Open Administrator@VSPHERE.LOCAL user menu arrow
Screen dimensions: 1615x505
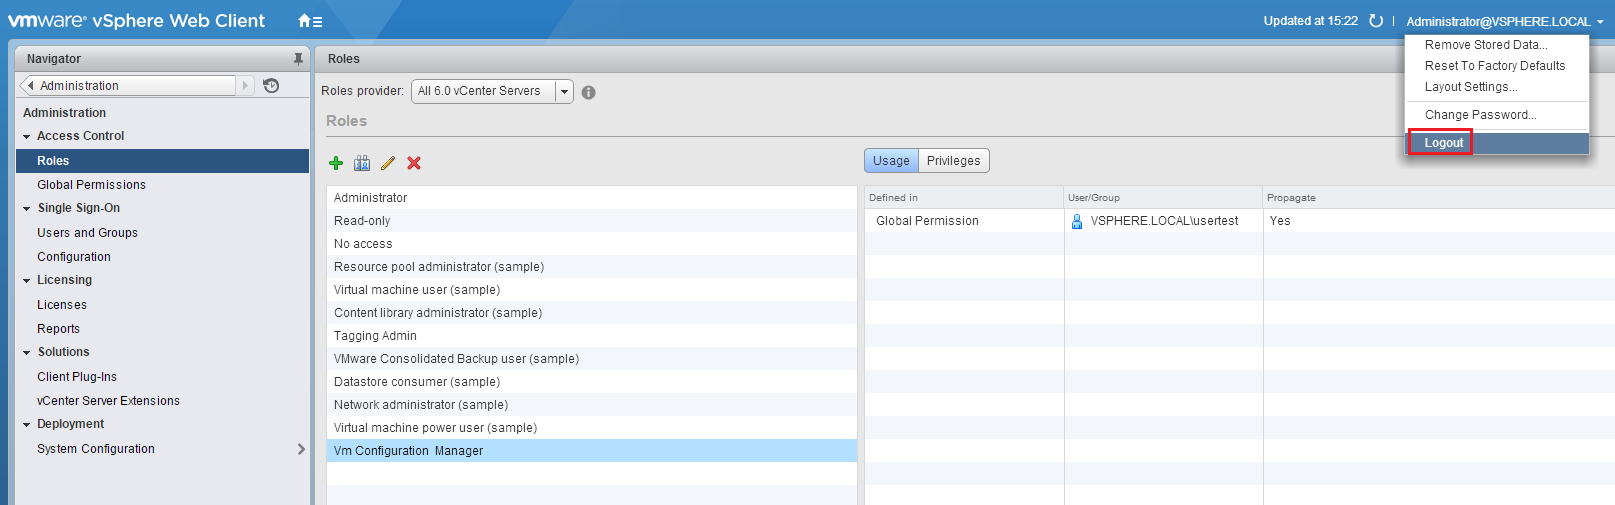(x=1600, y=22)
